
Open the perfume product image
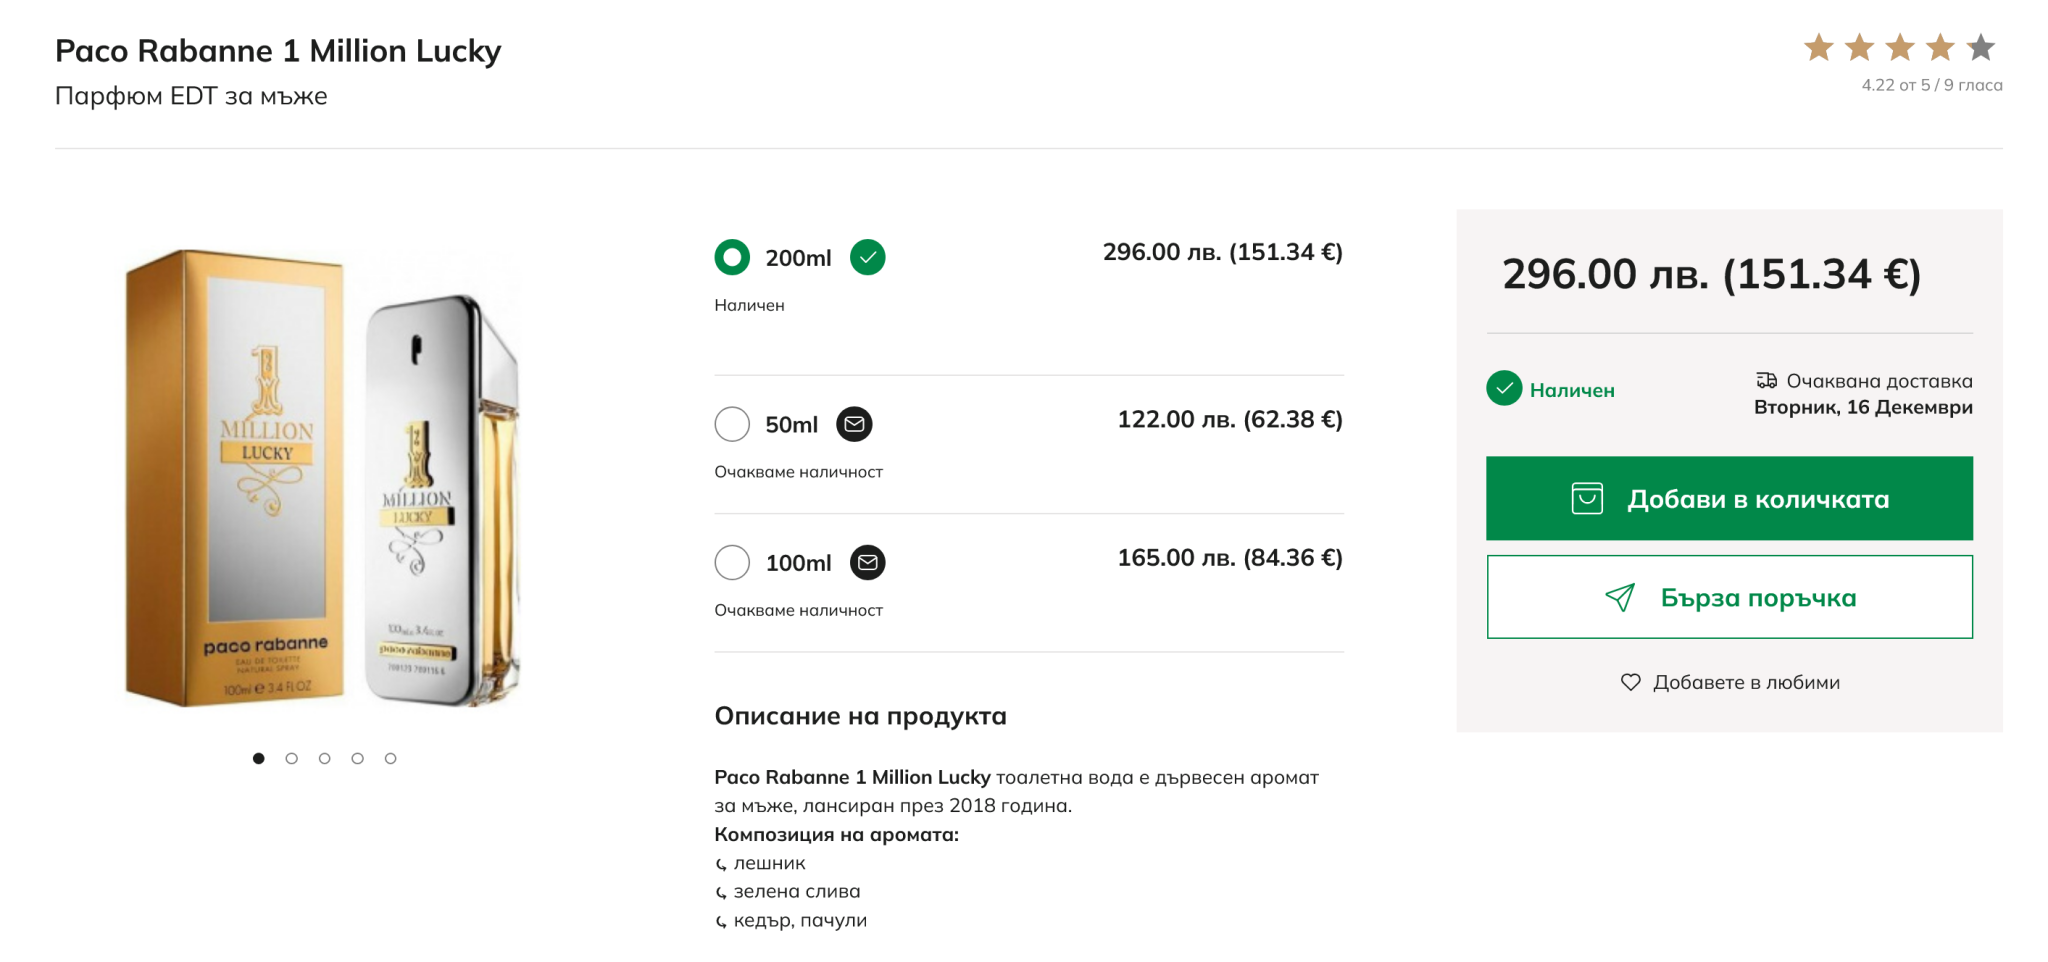tap(322, 478)
